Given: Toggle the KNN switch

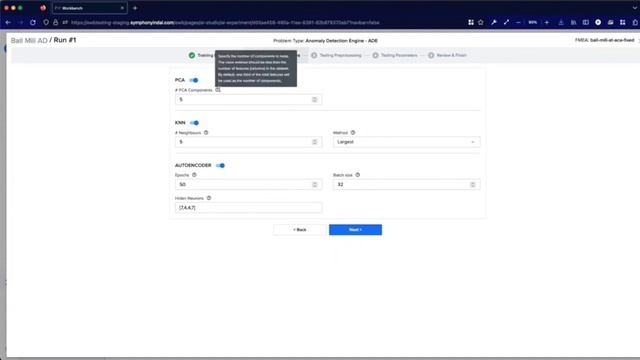Looking at the screenshot, I should (194, 123).
